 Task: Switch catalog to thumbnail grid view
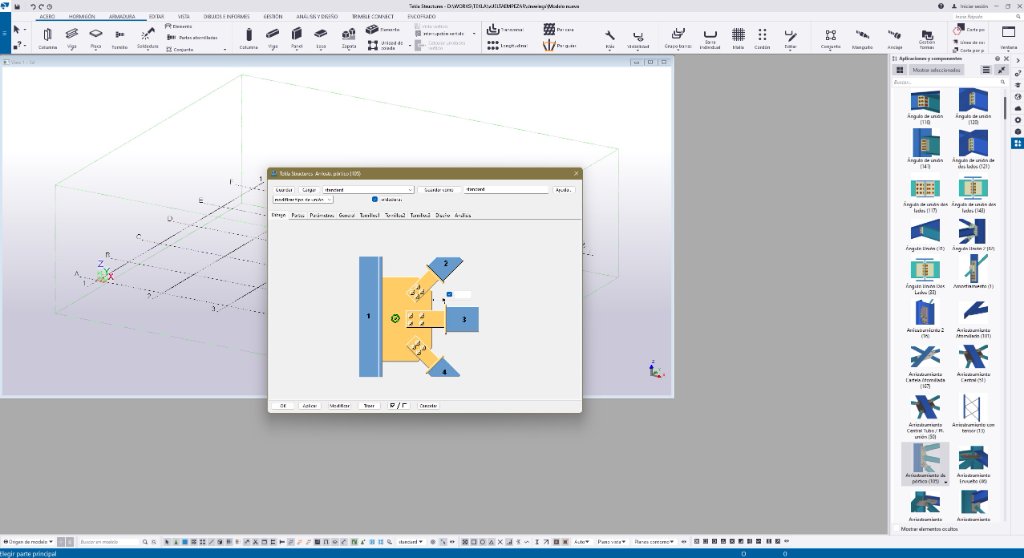(899, 70)
